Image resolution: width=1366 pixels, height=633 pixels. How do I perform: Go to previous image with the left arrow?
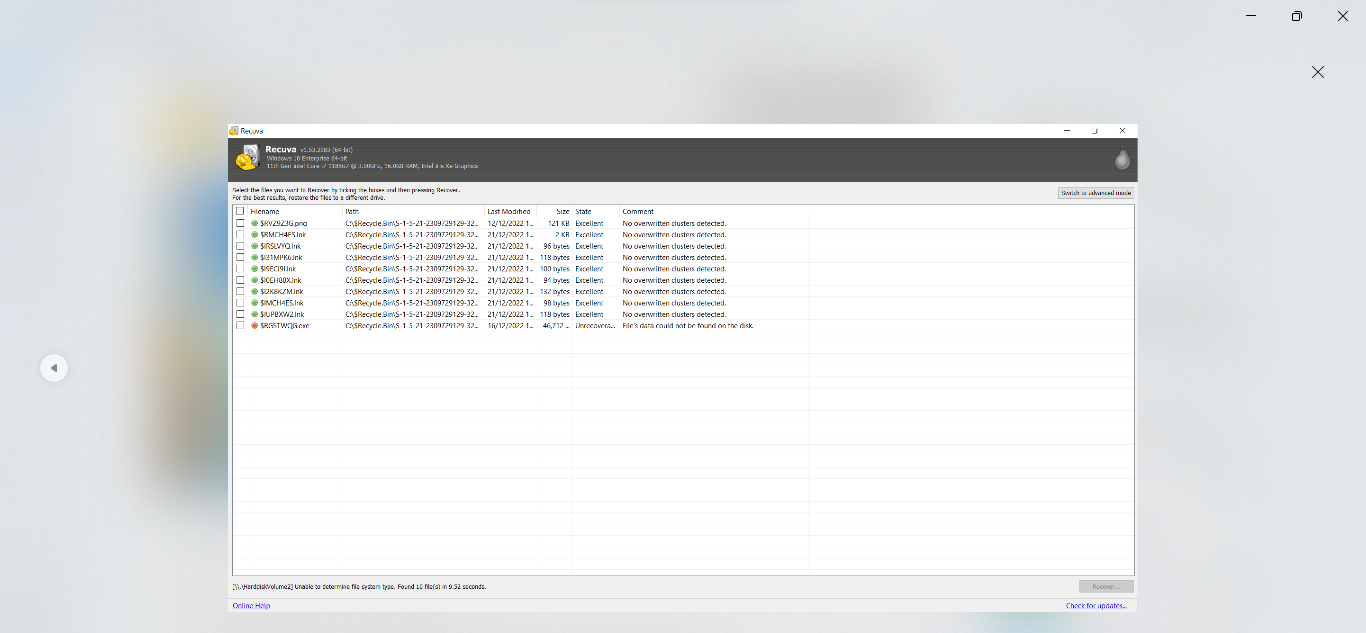(x=54, y=368)
